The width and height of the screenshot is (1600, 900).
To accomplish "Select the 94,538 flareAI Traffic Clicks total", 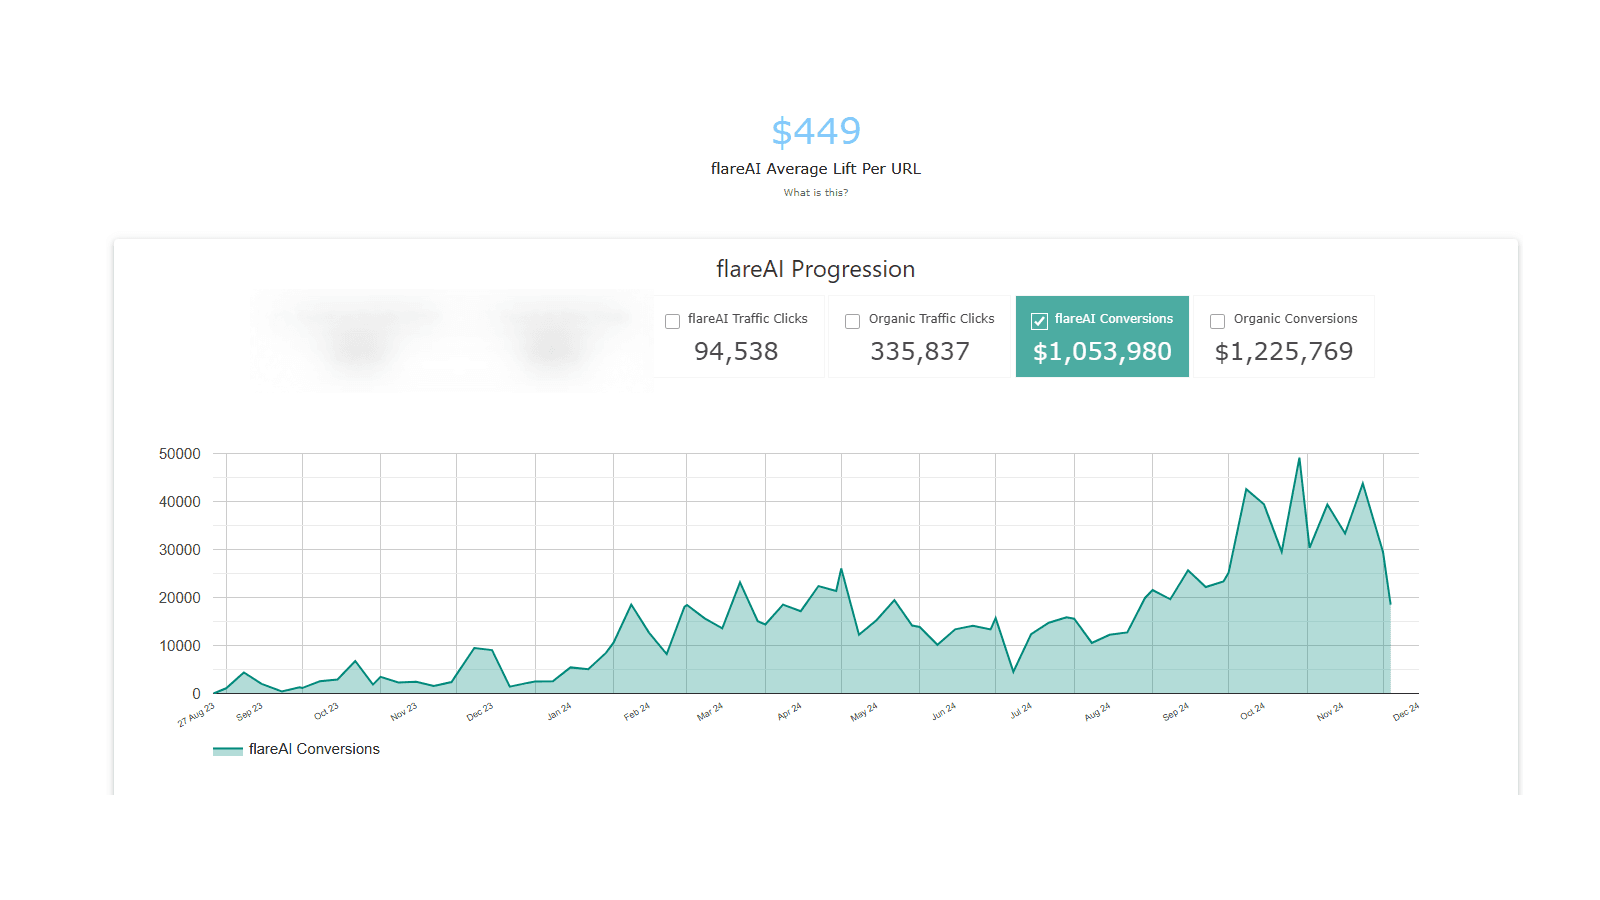I will [x=737, y=351].
